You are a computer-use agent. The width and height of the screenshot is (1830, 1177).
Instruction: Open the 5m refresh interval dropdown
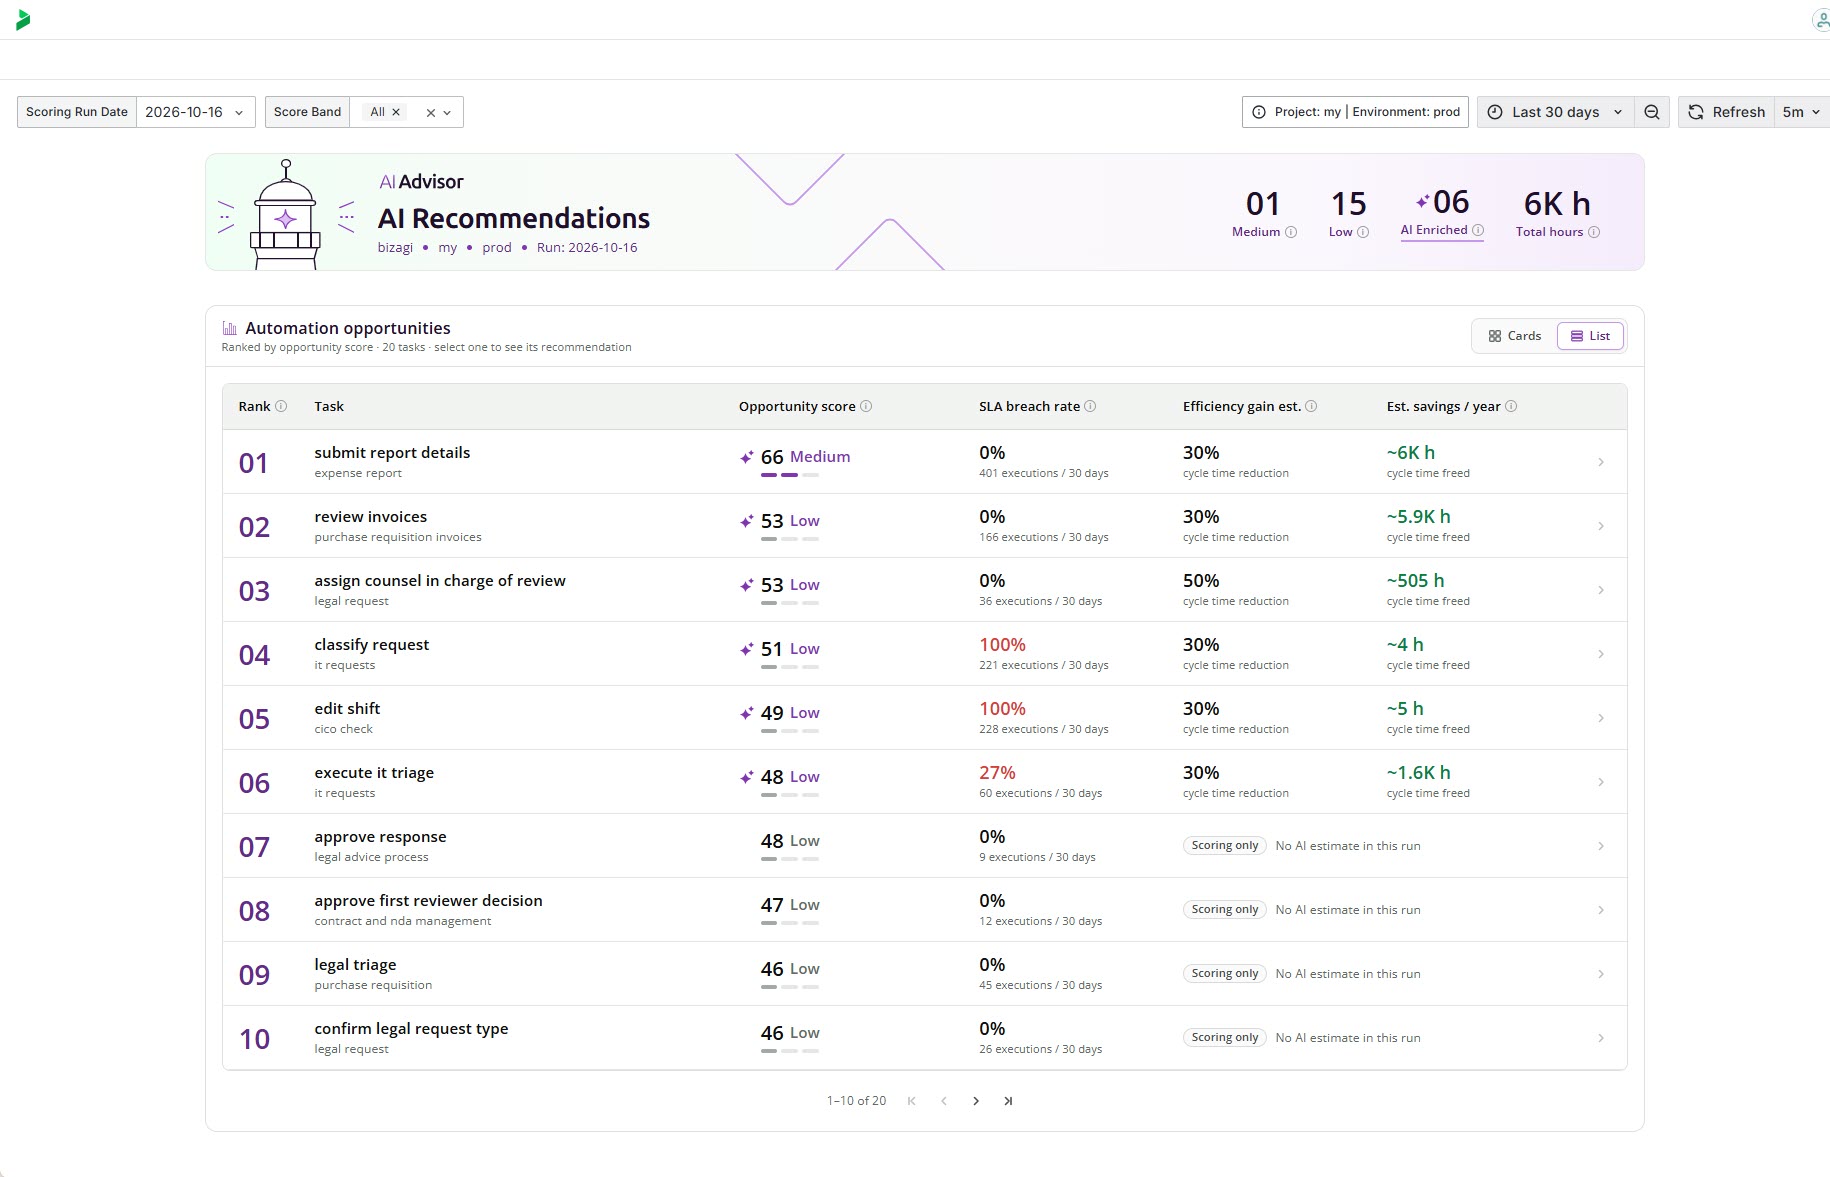tap(1801, 112)
